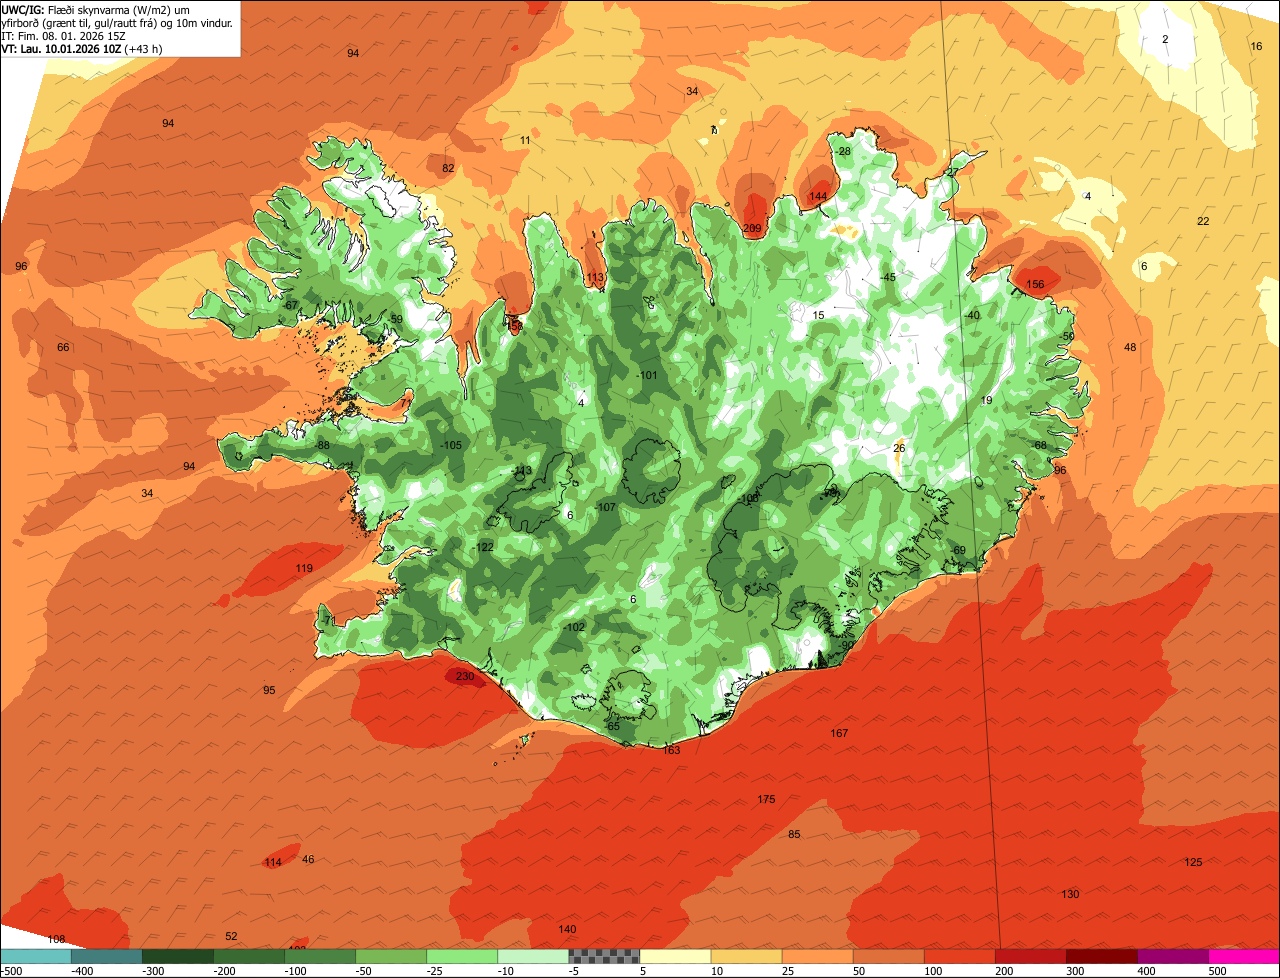This screenshot has width=1280, height=978.
Task: Select the 156 value off the east coast
Action: point(1035,284)
